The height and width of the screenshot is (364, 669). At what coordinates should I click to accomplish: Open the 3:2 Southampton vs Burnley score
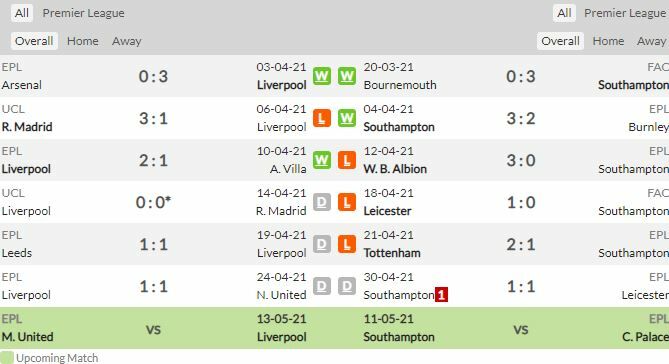click(521, 119)
